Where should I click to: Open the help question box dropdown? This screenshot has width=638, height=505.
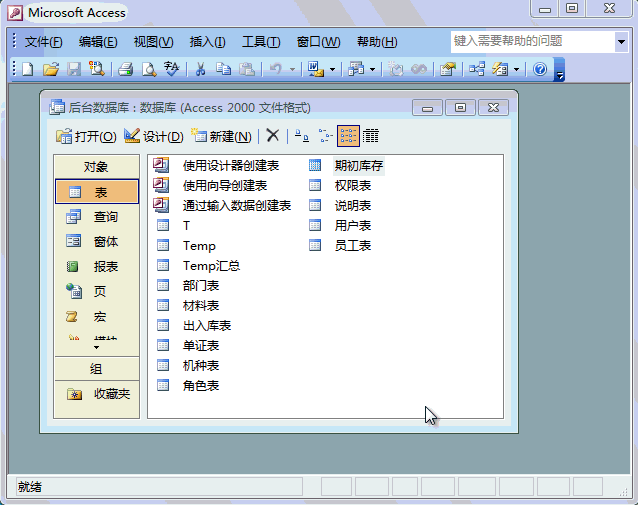pyautogui.click(x=621, y=42)
